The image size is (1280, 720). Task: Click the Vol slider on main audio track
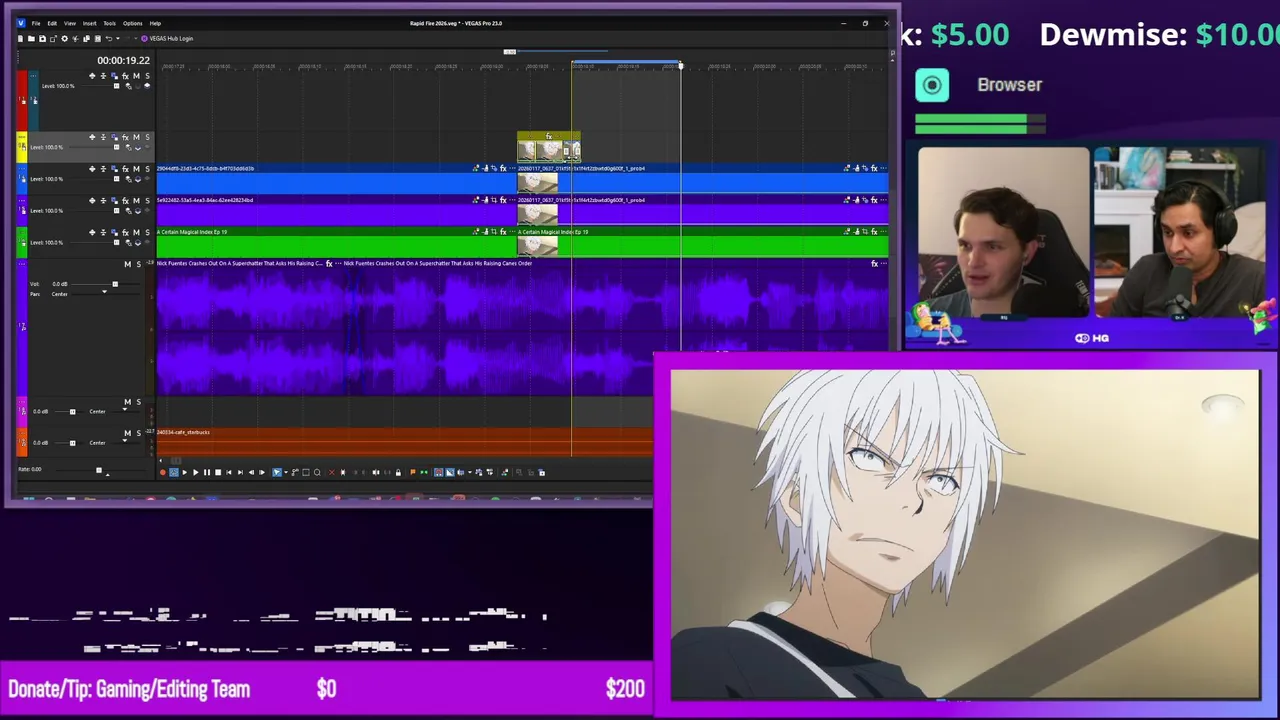[114, 284]
